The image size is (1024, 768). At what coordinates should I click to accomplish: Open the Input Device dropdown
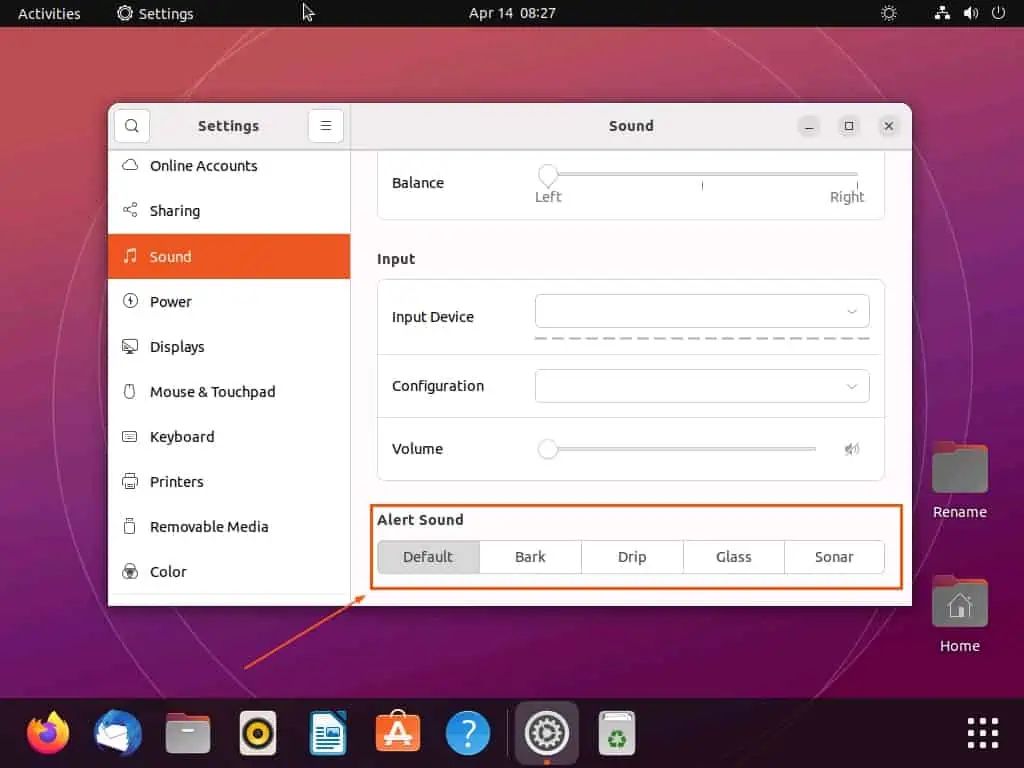point(702,311)
